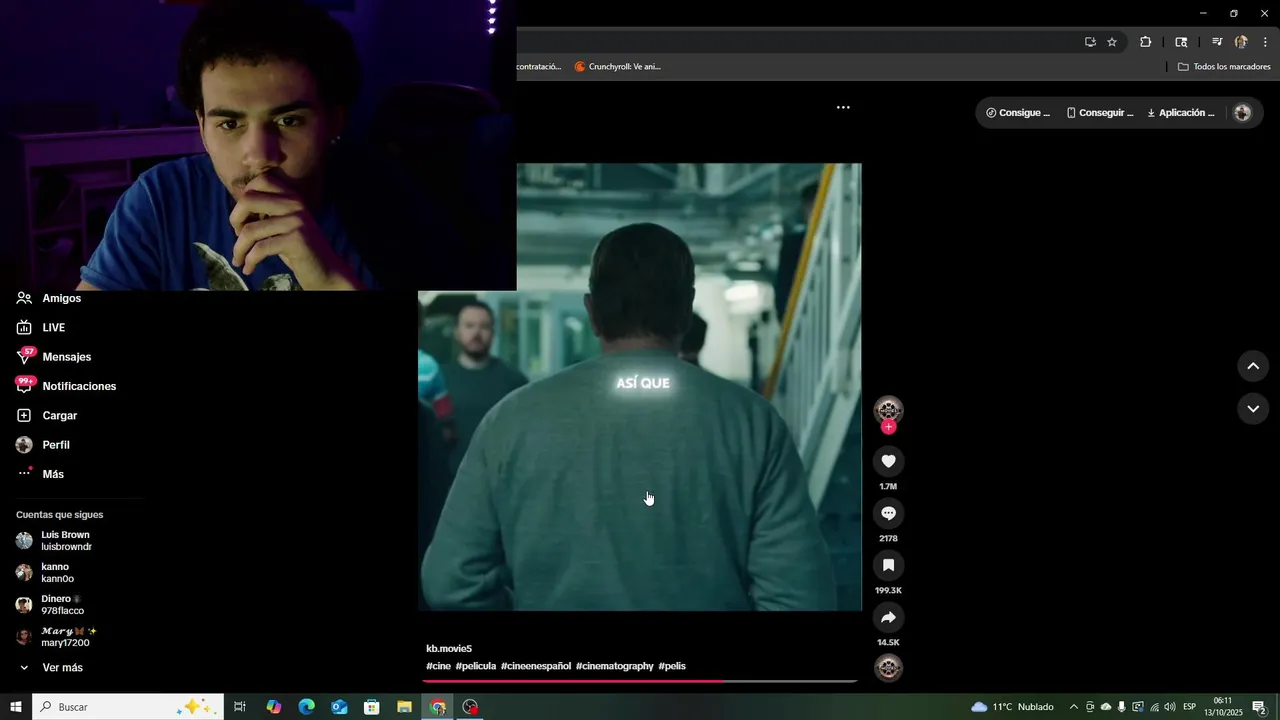Expand Ver más followed accounts

click(50, 668)
